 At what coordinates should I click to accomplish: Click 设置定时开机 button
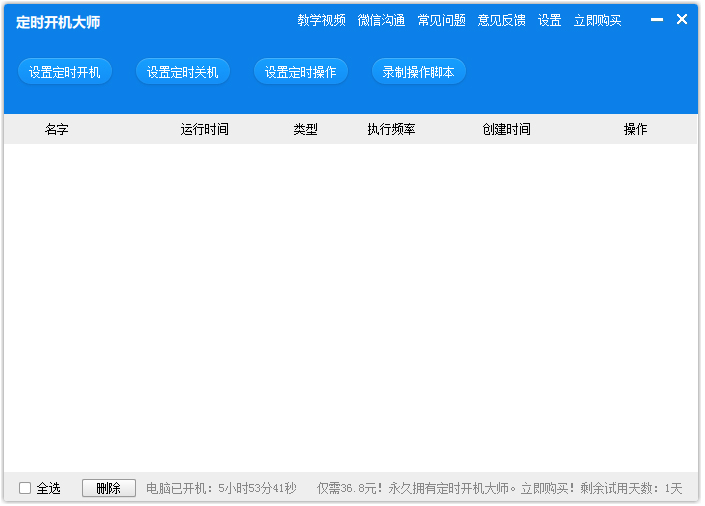(65, 72)
